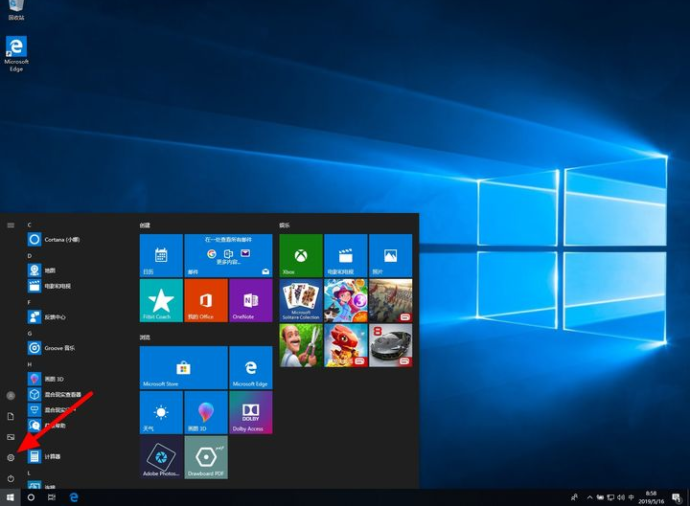Click the Windows Start button on taskbar
This screenshot has width=692, height=506.
coord(10,497)
